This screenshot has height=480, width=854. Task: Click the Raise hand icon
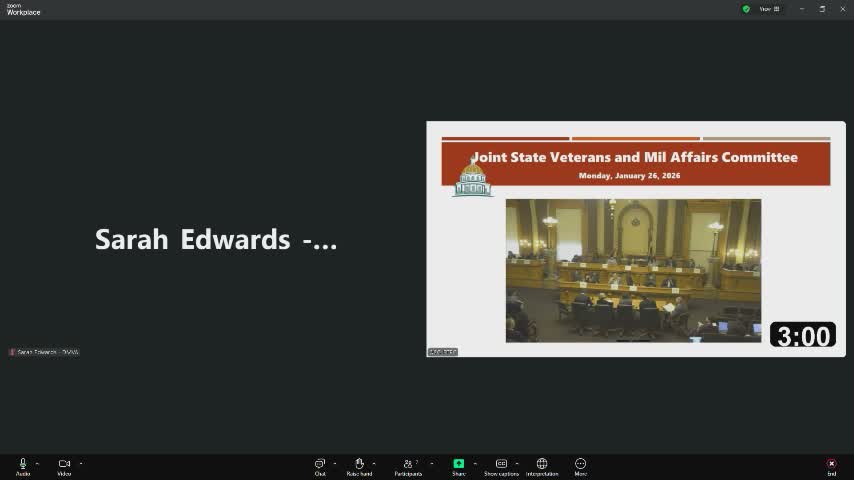coord(359,464)
